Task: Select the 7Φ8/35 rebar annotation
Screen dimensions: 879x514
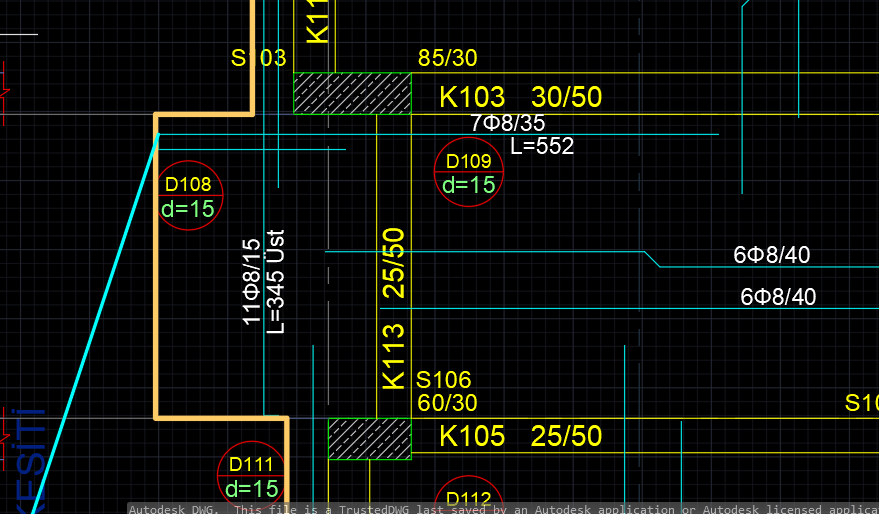Action: click(x=508, y=123)
